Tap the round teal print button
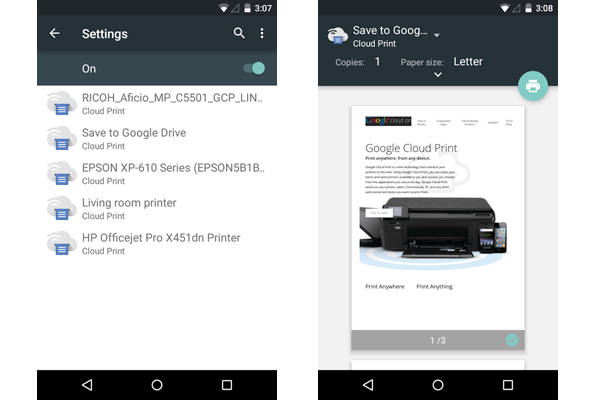600x400 pixels. (532, 86)
